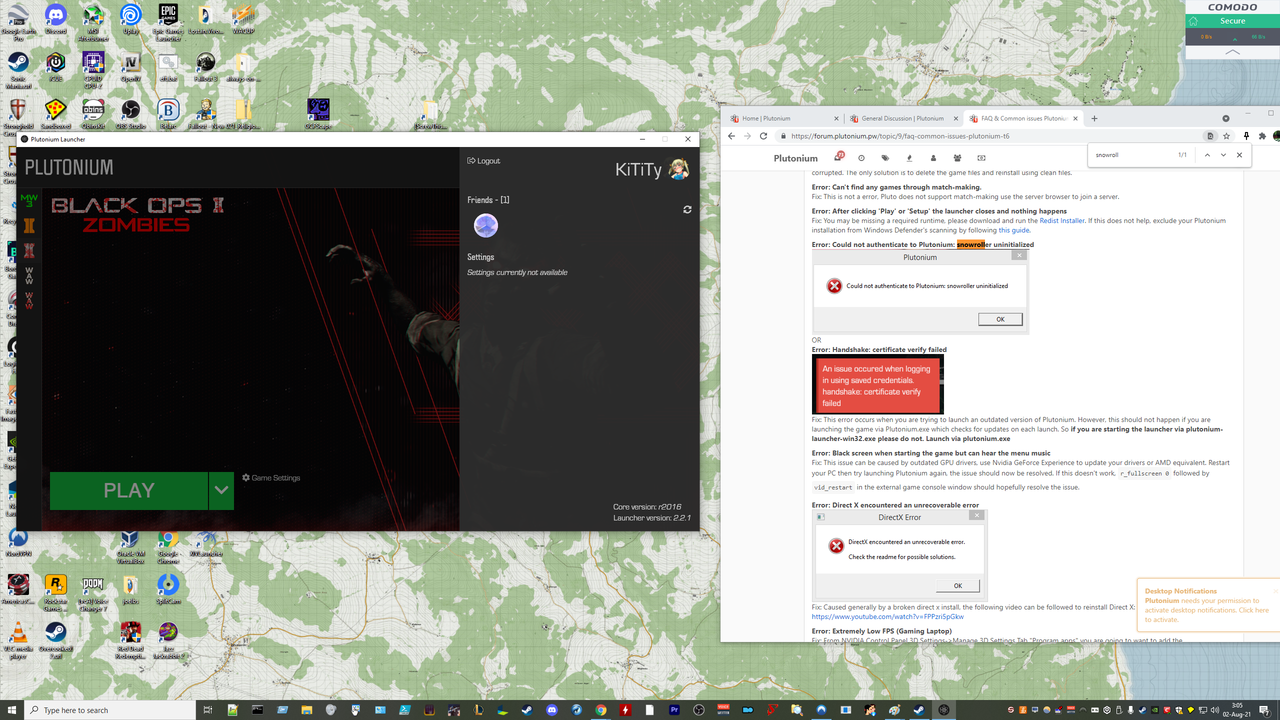Open OBS Studio desktop shortcut
The image size is (1280, 720).
coord(130,113)
